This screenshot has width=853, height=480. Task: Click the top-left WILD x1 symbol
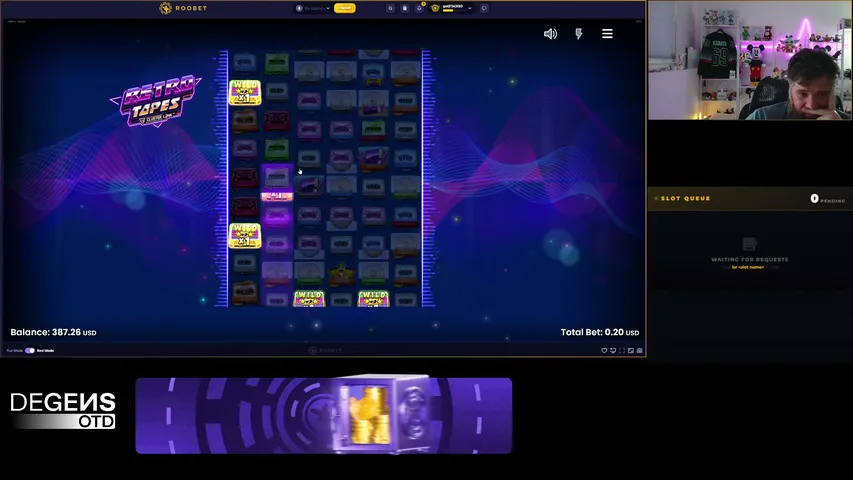coord(245,93)
